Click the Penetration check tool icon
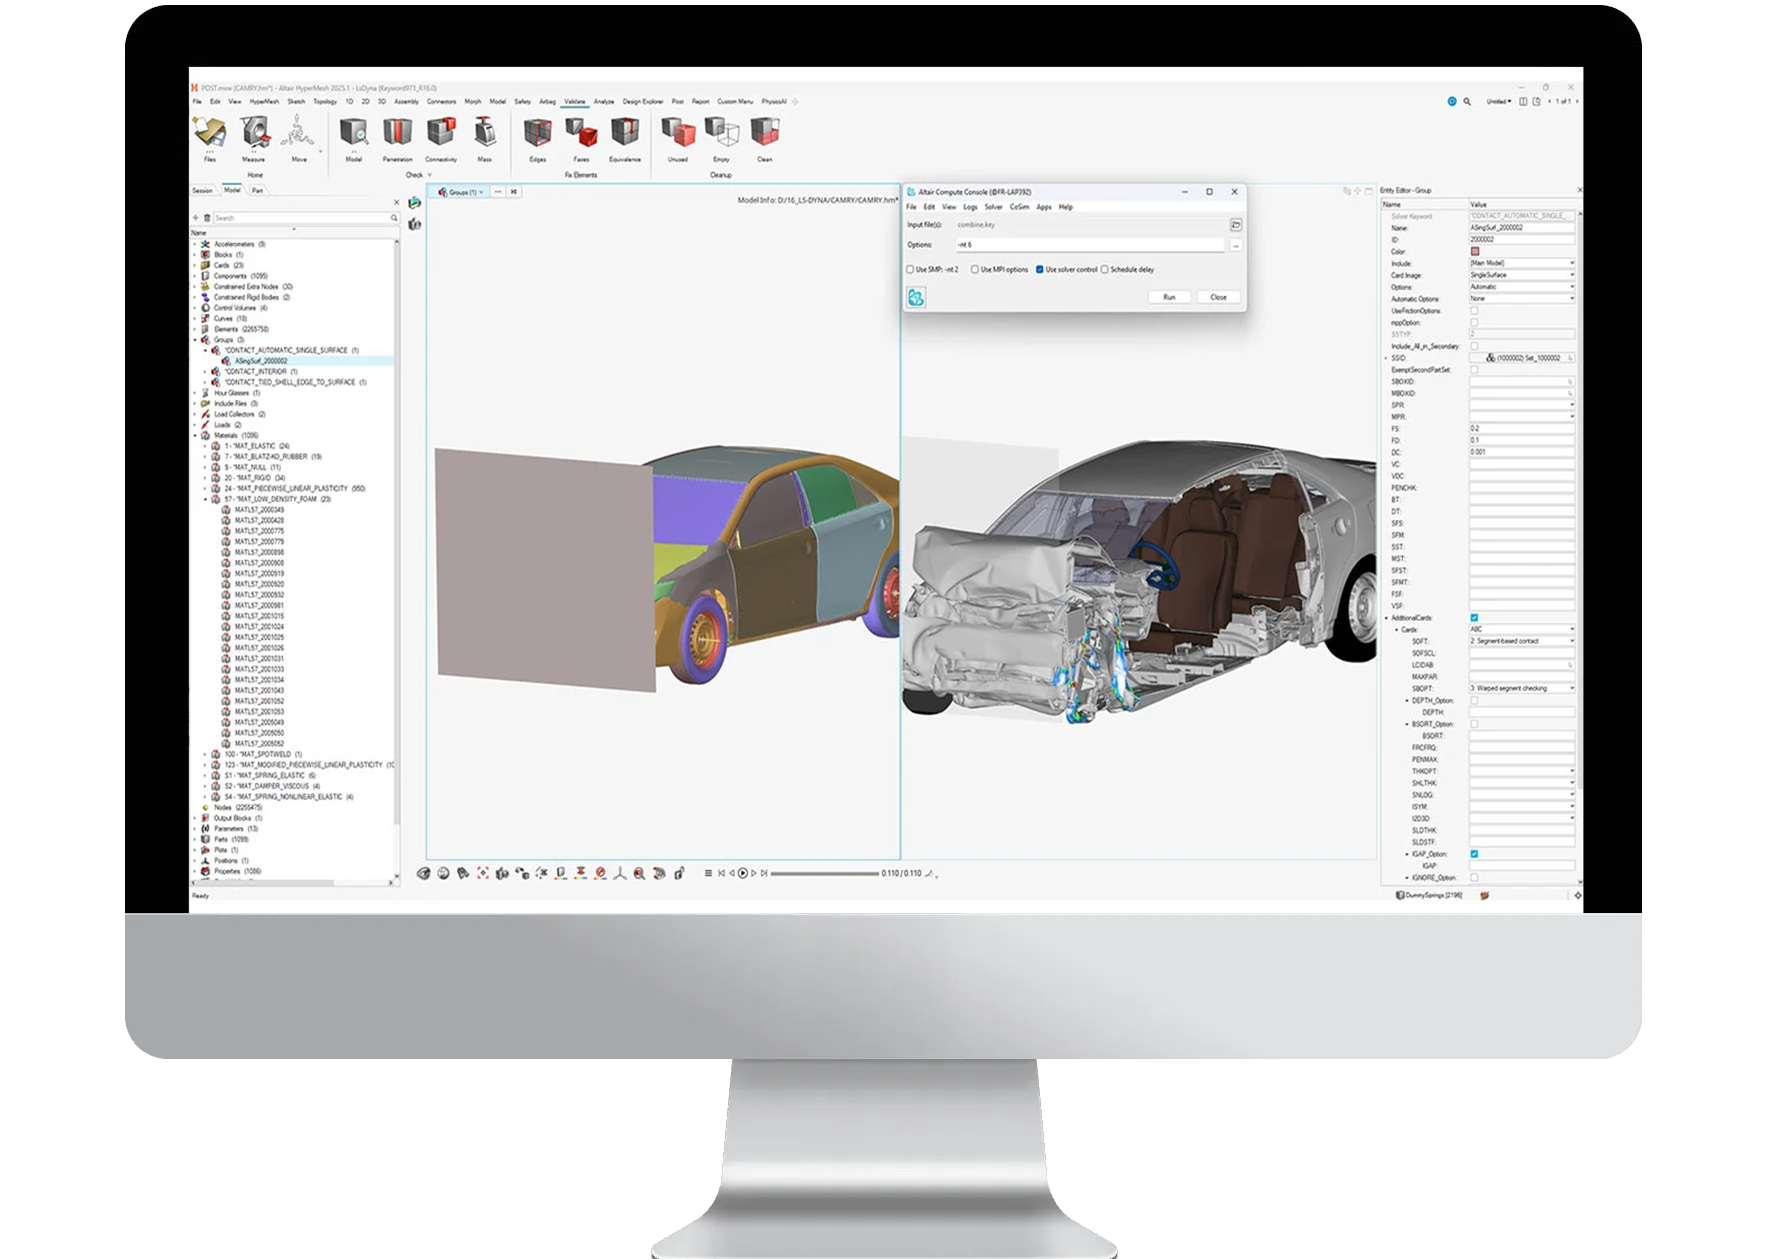The image size is (1767, 1259). (x=397, y=133)
